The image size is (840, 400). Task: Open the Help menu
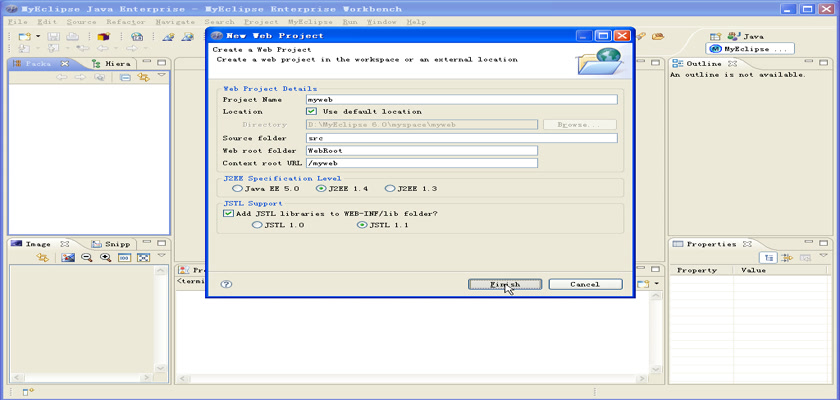[x=416, y=22]
